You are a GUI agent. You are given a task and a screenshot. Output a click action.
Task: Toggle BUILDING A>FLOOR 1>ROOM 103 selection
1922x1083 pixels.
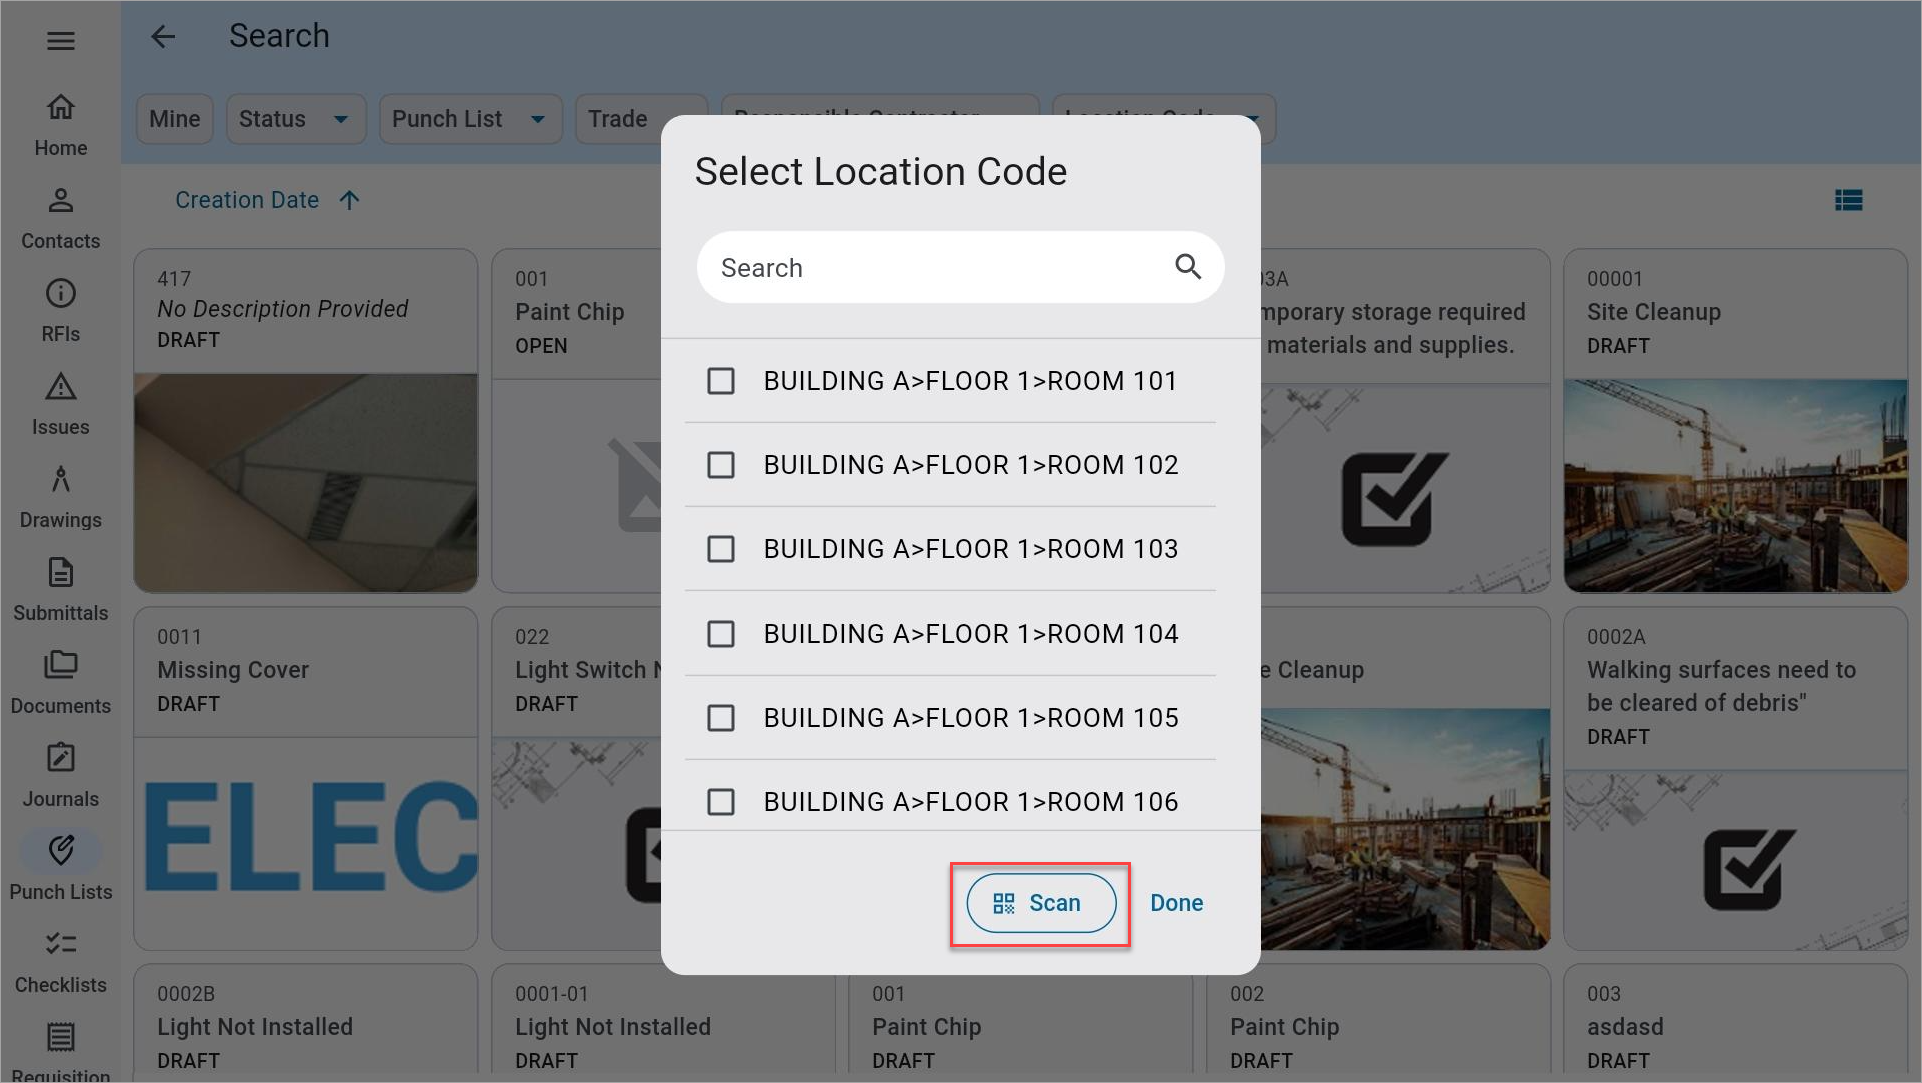(x=721, y=549)
